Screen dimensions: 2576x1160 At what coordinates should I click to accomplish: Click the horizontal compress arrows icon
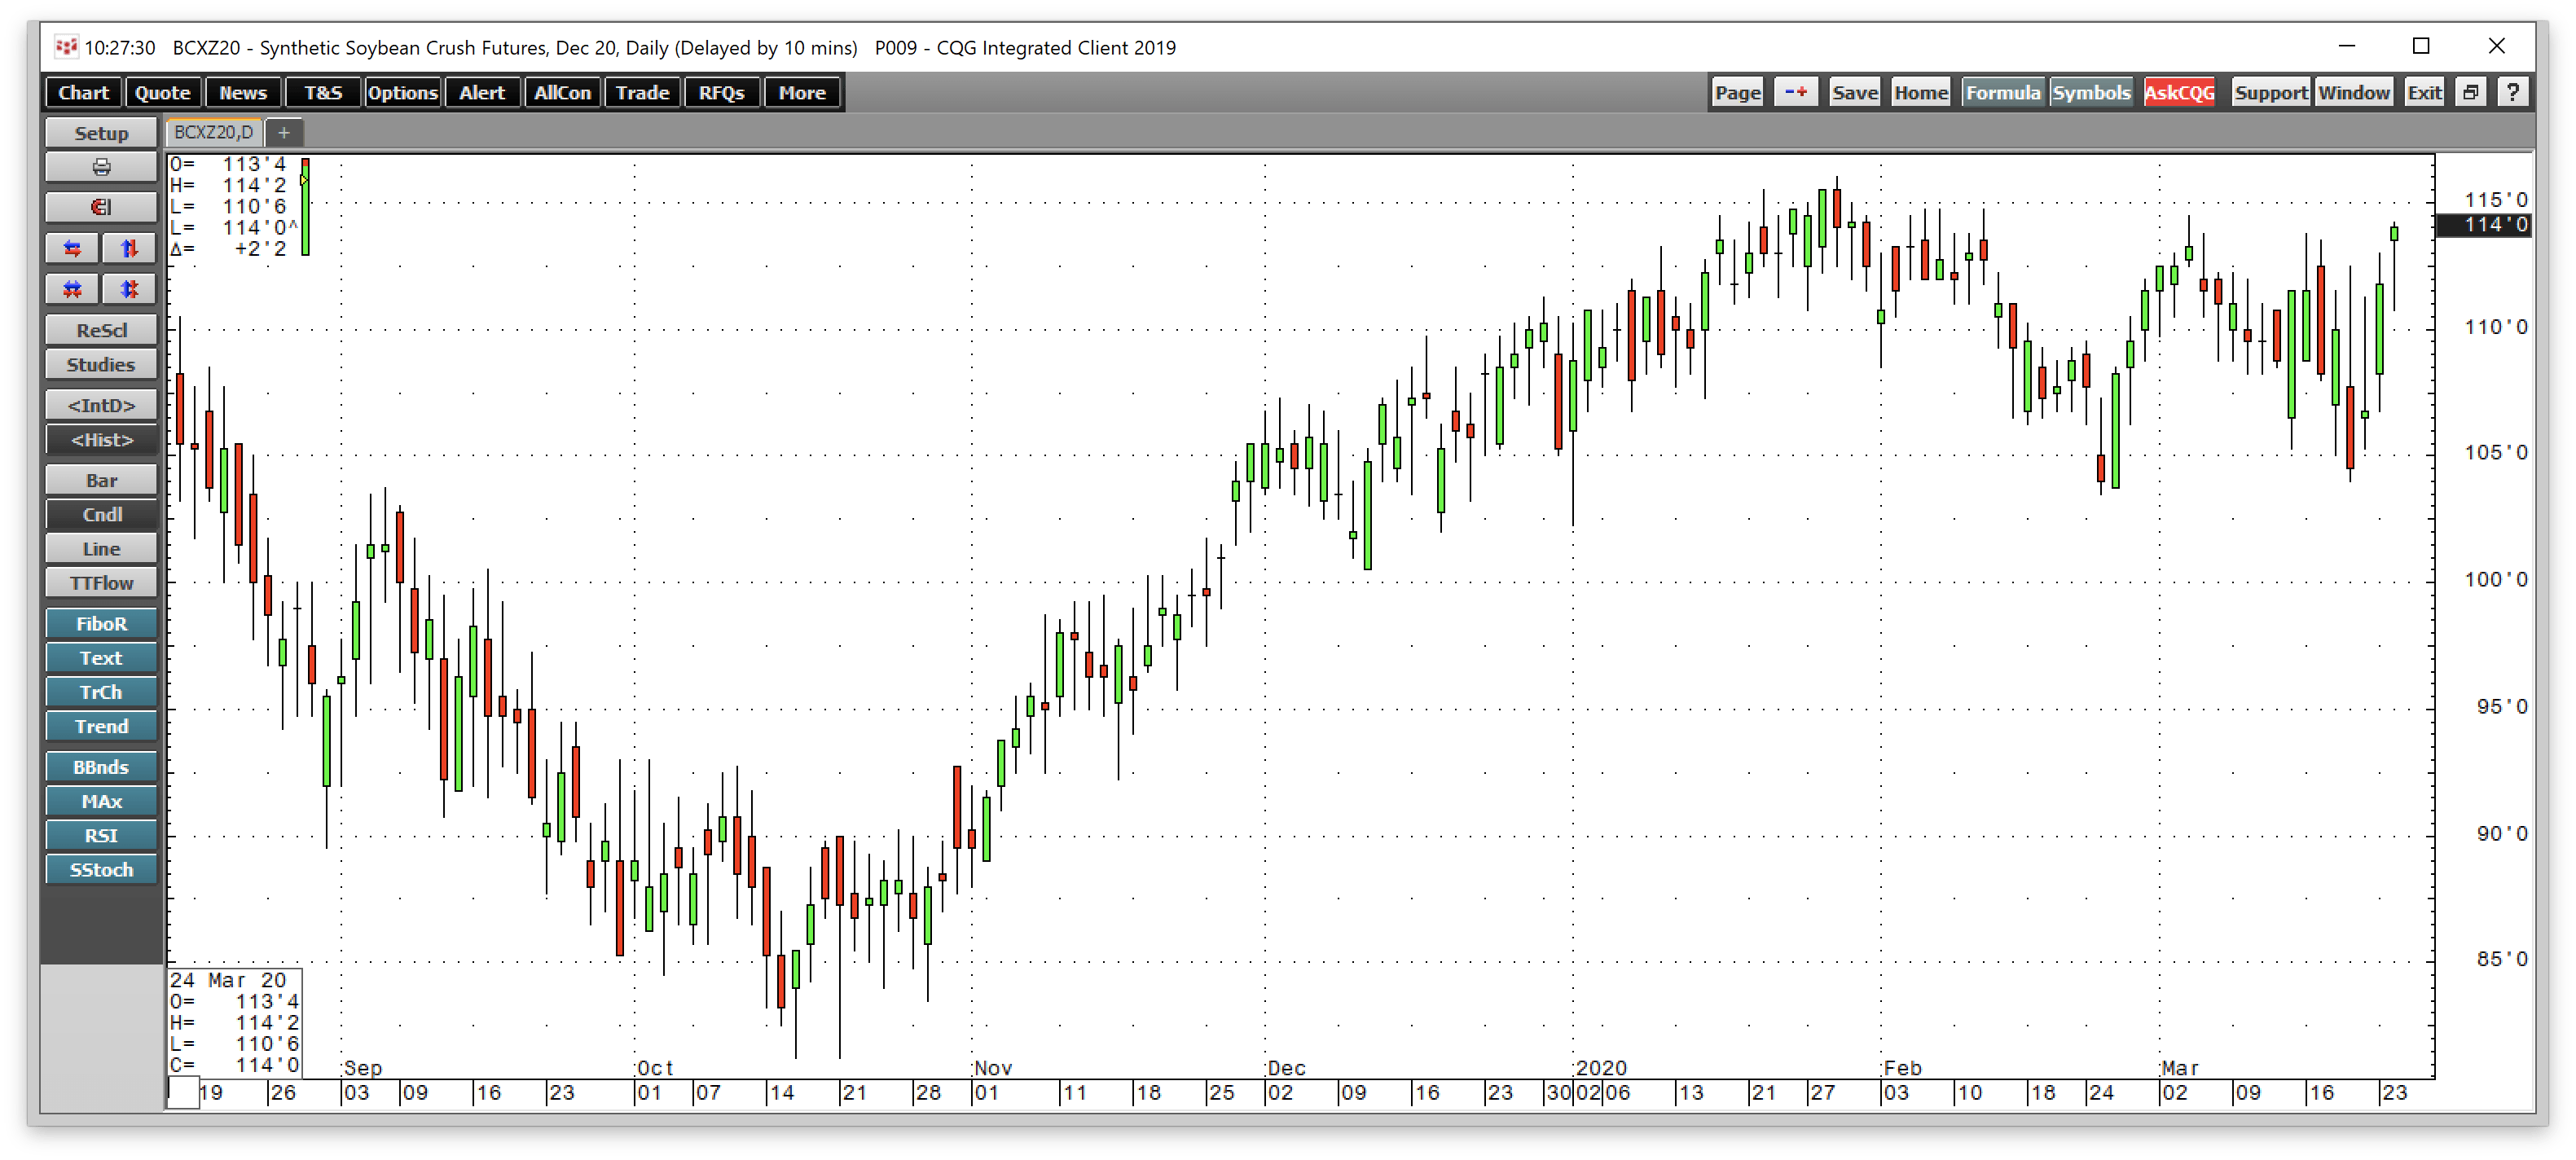click(x=72, y=289)
